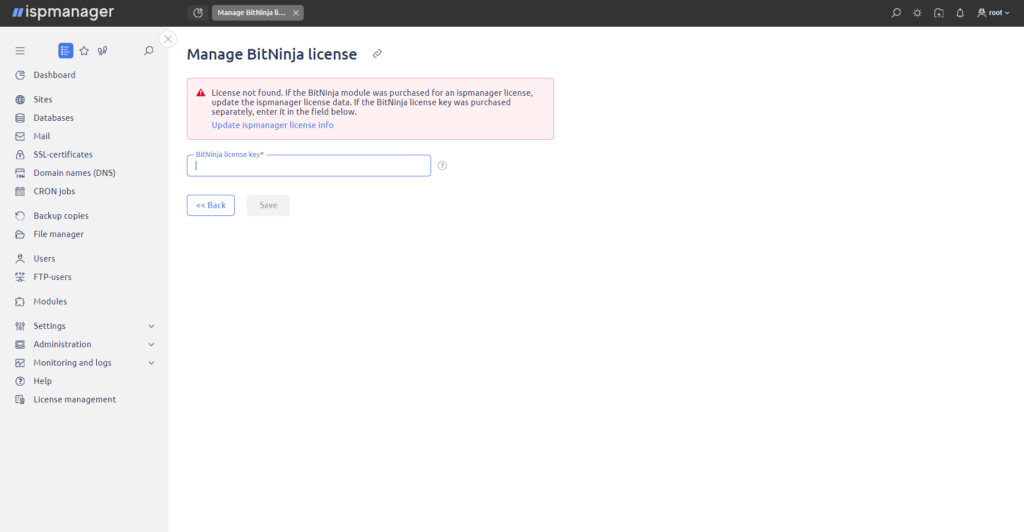This screenshot has width=1024, height=532.
Task: Open Help in sidebar
Action: pyautogui.click(x=42, y=381)
